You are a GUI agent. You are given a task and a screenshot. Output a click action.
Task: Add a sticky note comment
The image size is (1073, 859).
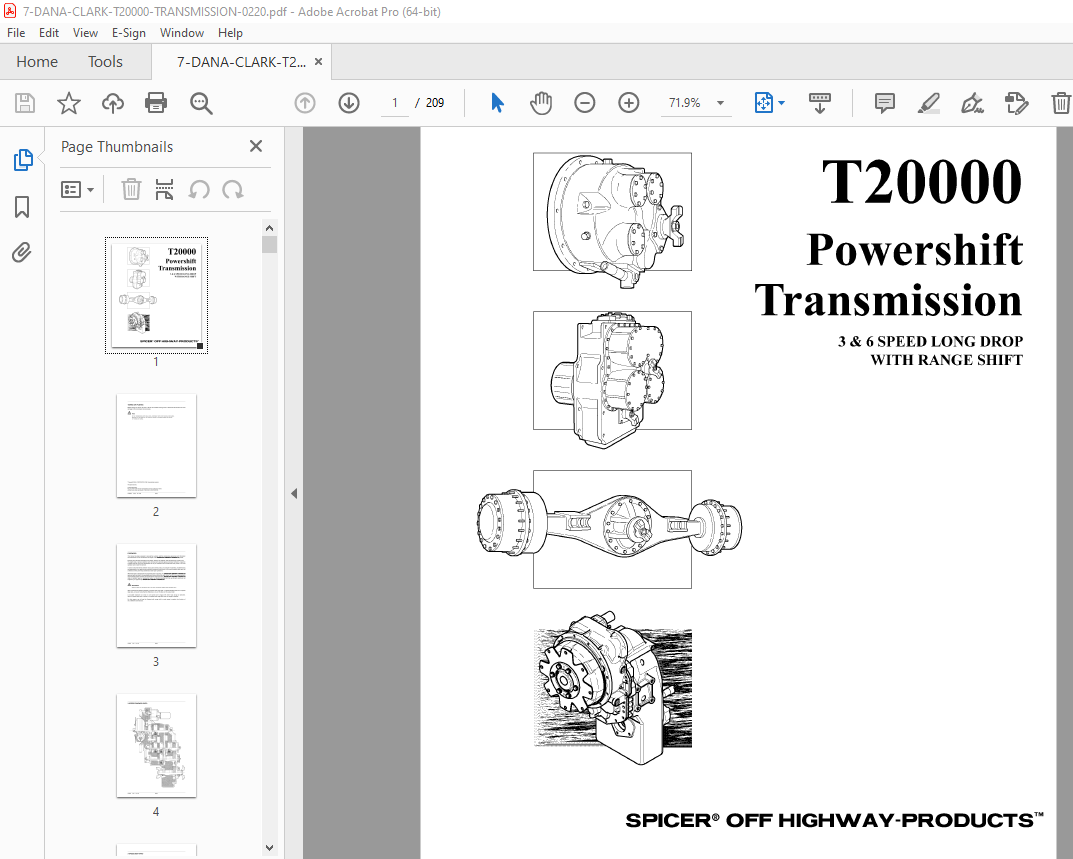(885, 103)
